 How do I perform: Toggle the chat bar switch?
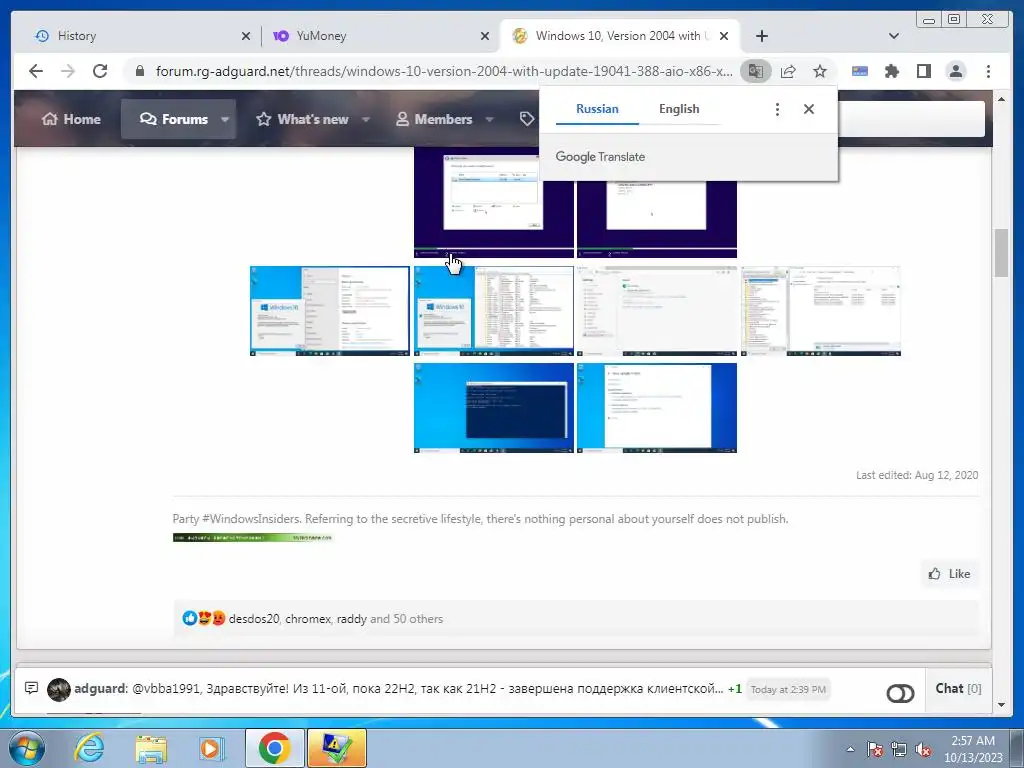900,693
